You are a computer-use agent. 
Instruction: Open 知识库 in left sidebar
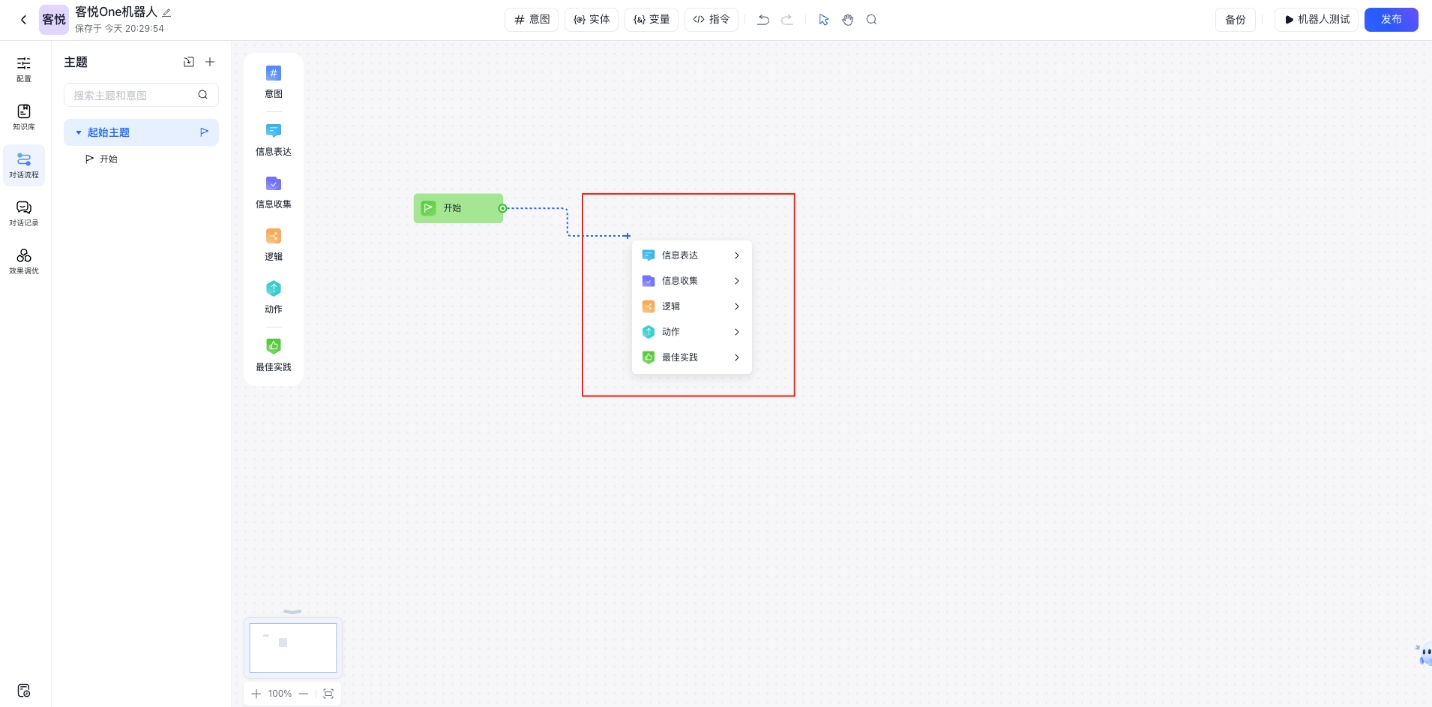pyautogui.click(x=24, y=116)
